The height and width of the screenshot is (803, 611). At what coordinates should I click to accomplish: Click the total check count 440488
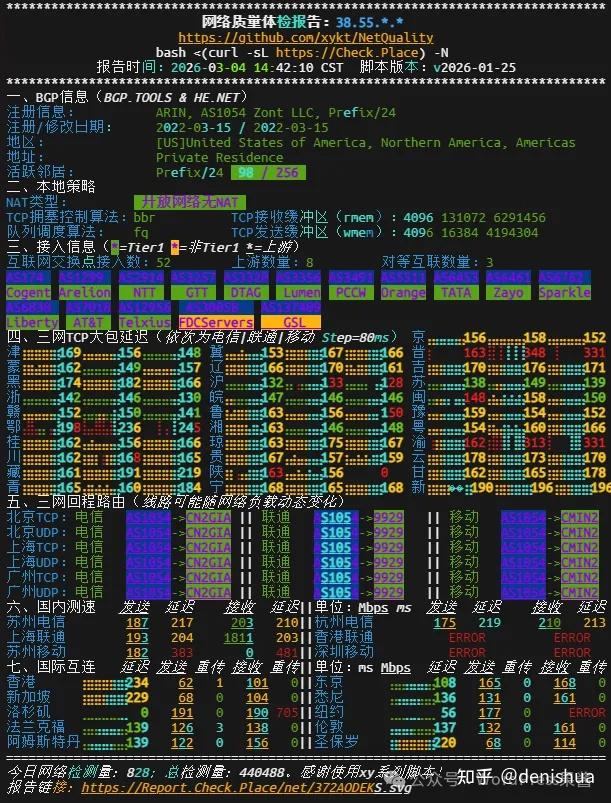(261, 773)
